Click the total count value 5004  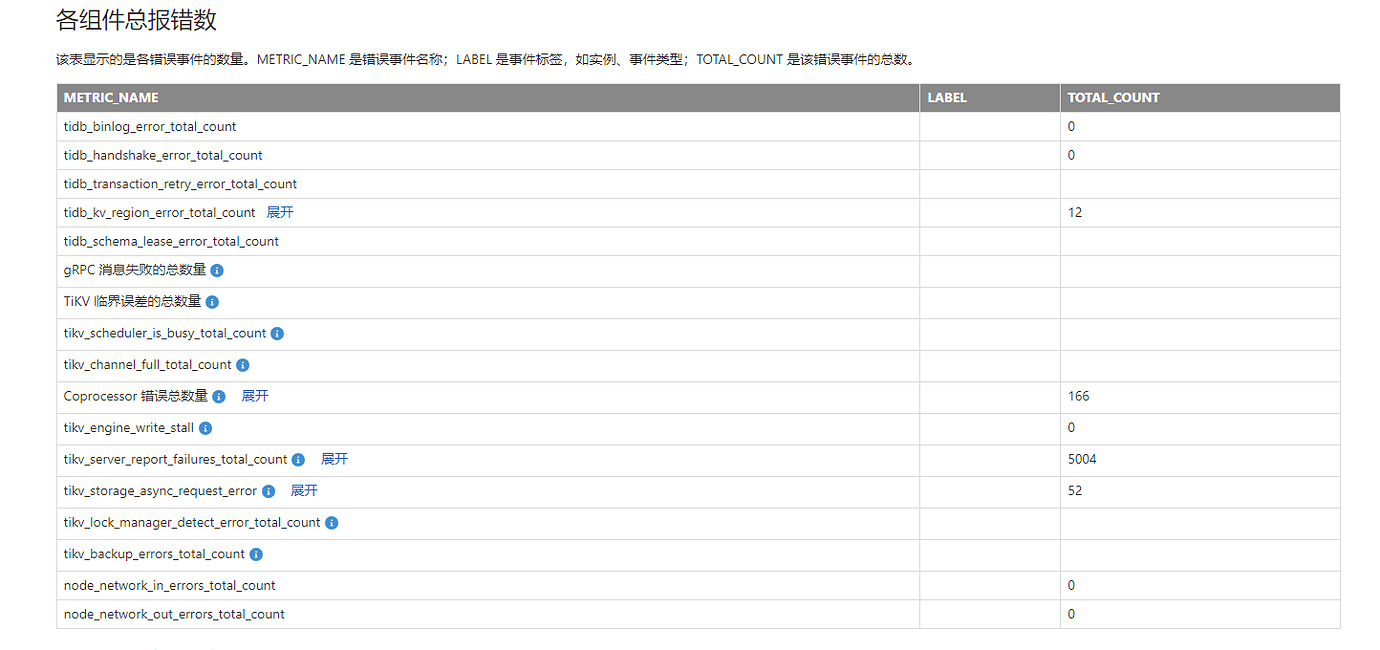point(1082,459)
